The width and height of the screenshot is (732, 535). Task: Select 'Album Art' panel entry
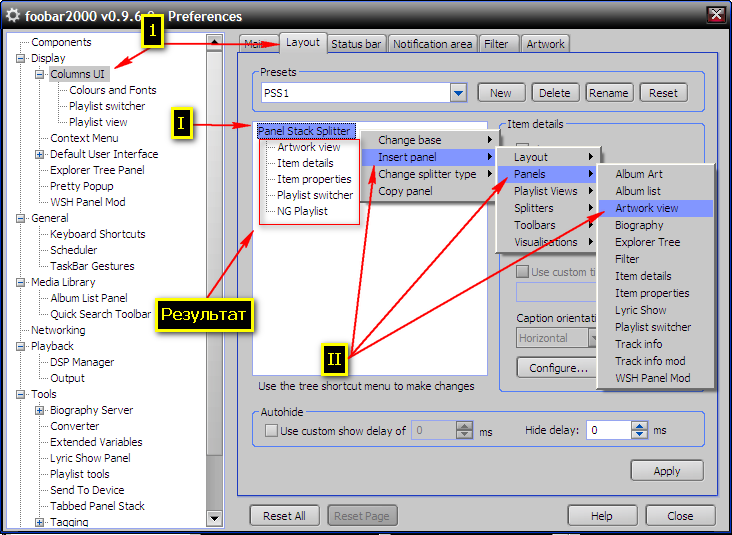pyautogui.click(x=655, y=174)
